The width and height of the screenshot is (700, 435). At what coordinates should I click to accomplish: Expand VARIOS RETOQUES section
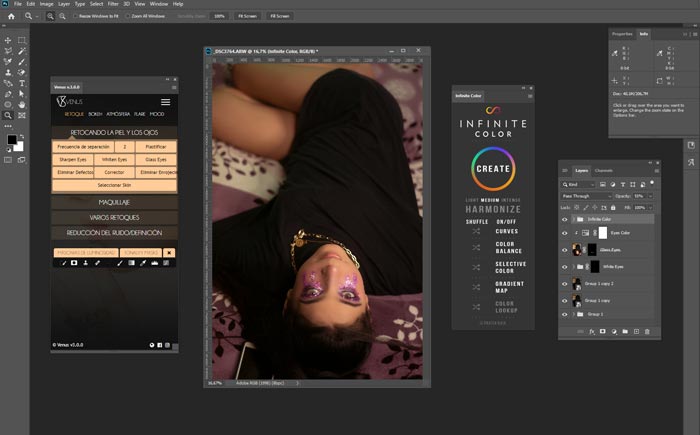[114, 218]
